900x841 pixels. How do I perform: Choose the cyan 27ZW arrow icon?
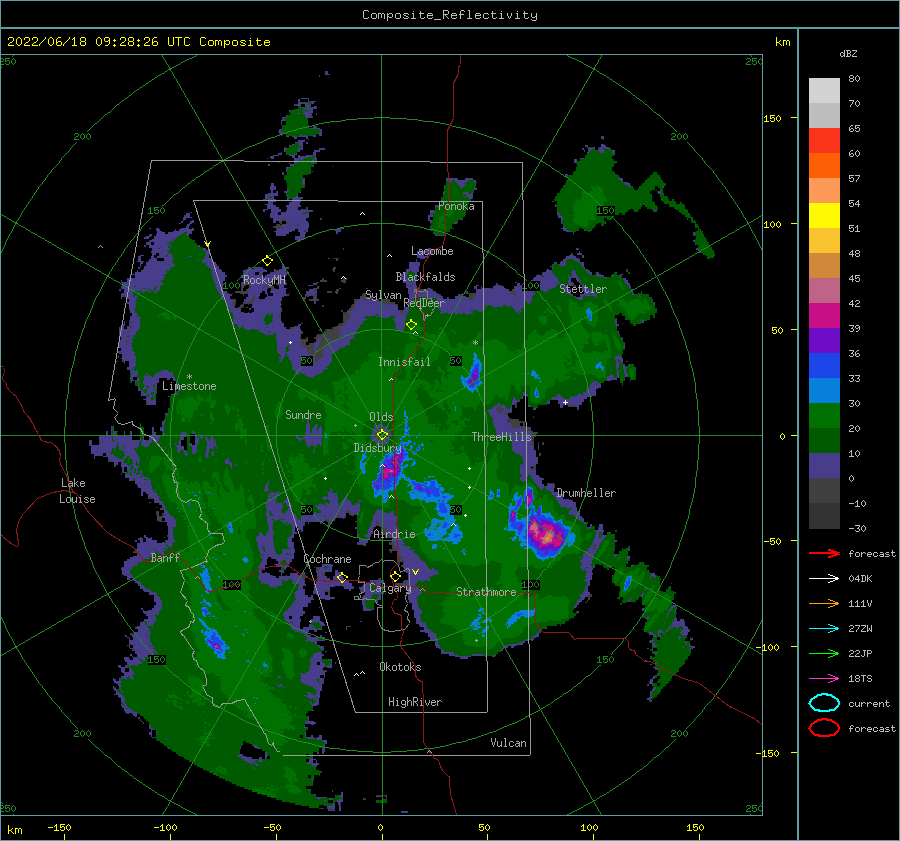click(x=824, y=628)
